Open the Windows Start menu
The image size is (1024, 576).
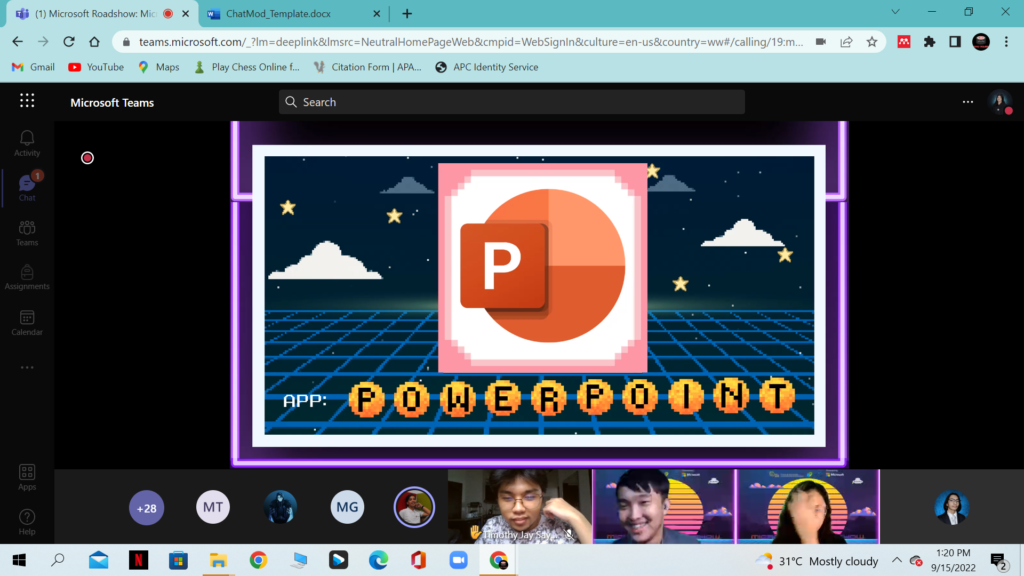[x=19, y=560]
